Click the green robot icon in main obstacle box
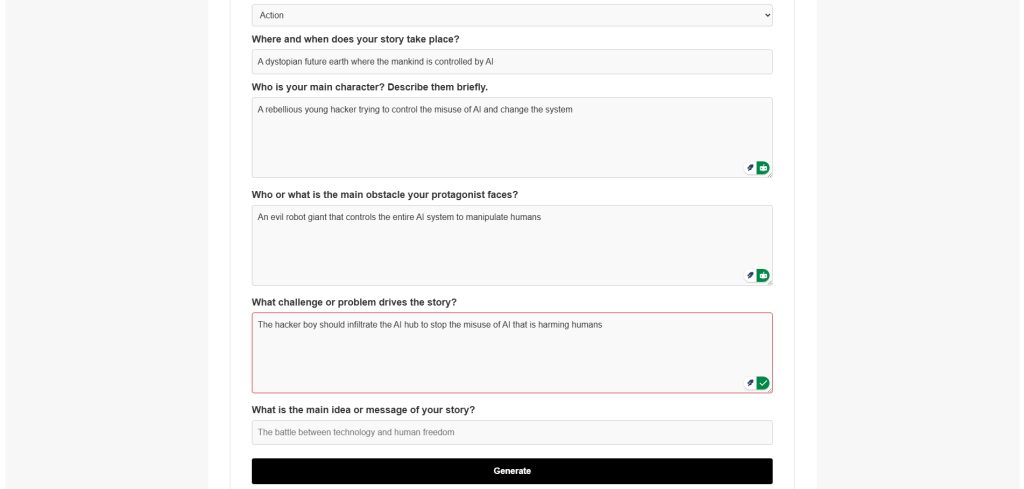 point(763,275)
